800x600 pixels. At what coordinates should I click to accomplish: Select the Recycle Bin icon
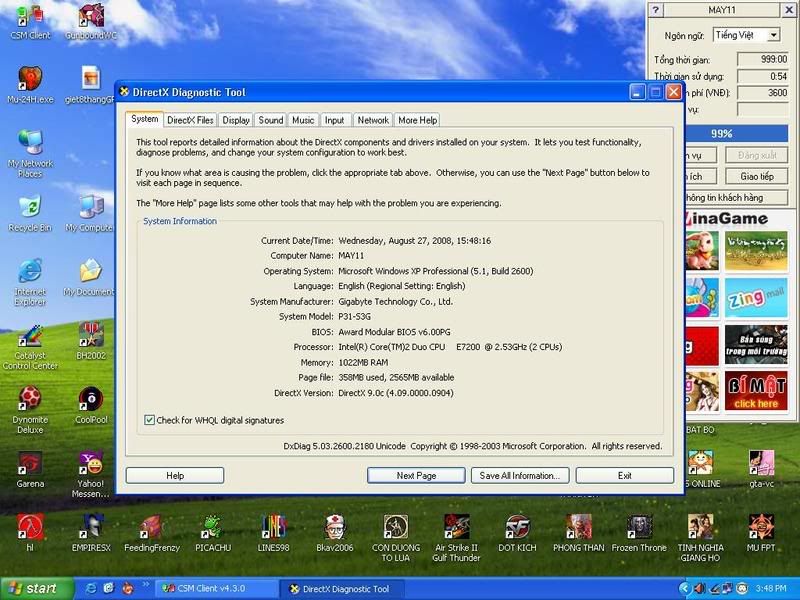tap(30, 213)
